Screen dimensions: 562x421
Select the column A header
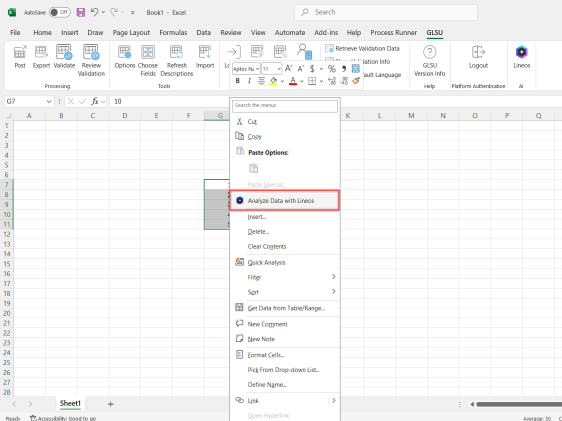click(x=29, y=116)
